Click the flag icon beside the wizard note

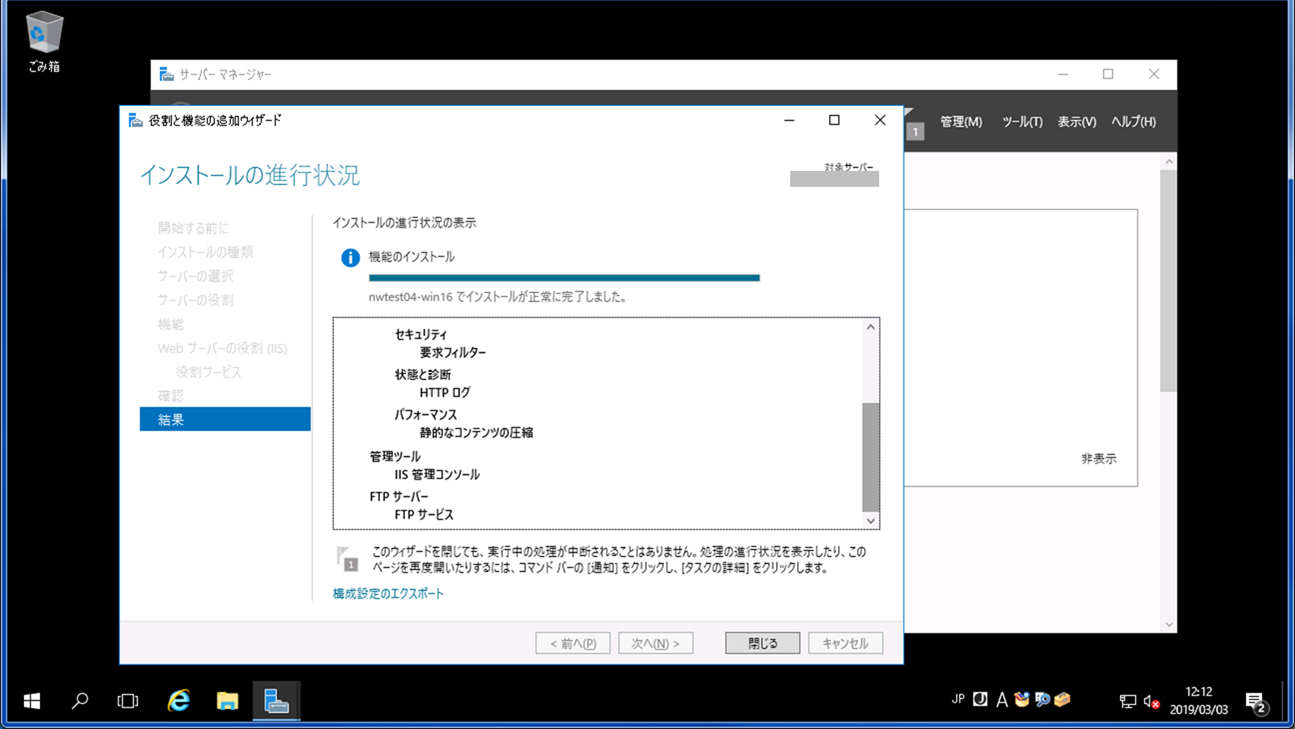347,558
